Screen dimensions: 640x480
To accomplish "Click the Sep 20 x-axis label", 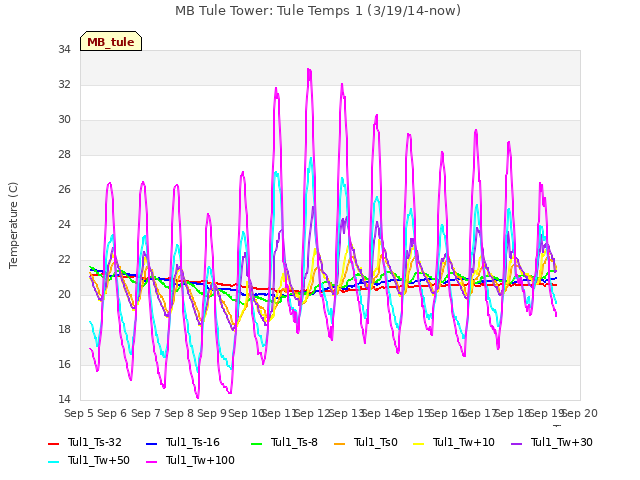I will 580,413.
